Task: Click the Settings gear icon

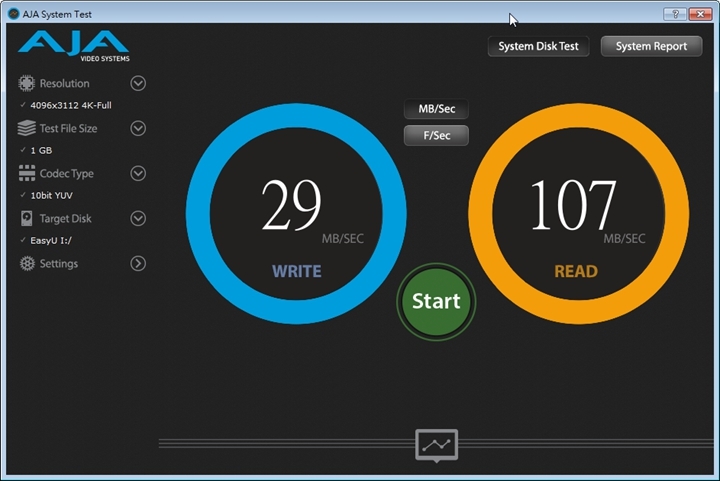Action: click(27, 263)
